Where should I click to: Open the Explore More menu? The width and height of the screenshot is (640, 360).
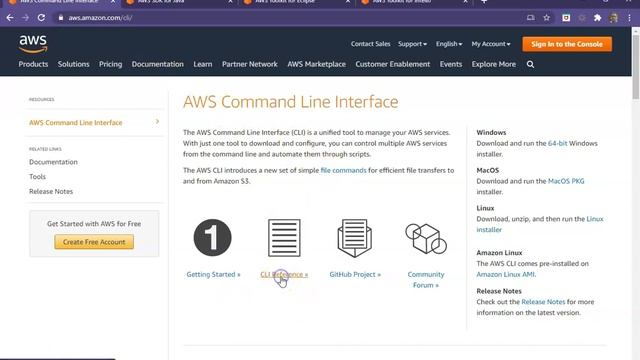493,64
